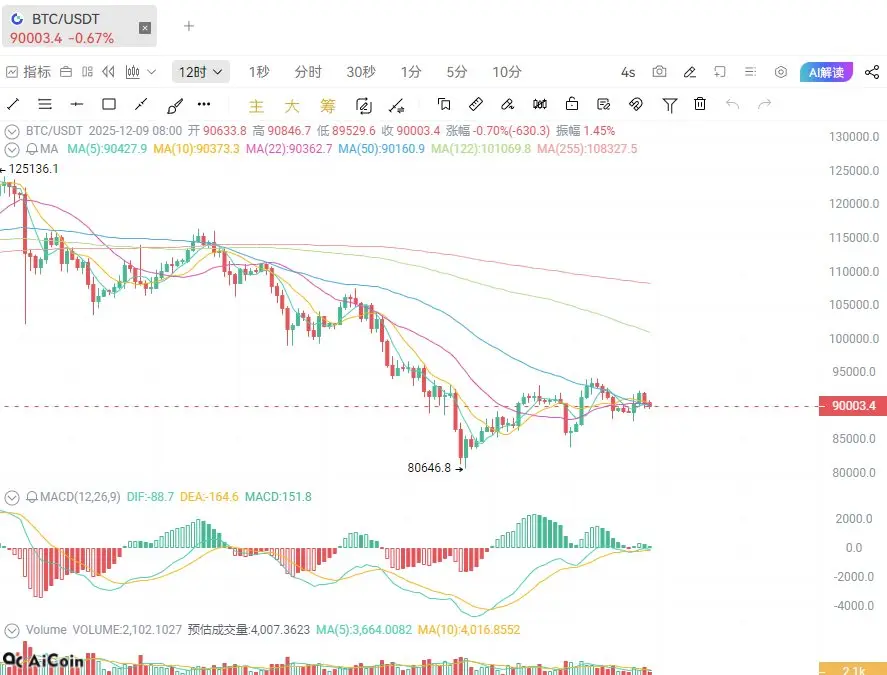Open the 12时 timeframe dropdown
This screenshot has width=887, height=675.
point(200,72)
